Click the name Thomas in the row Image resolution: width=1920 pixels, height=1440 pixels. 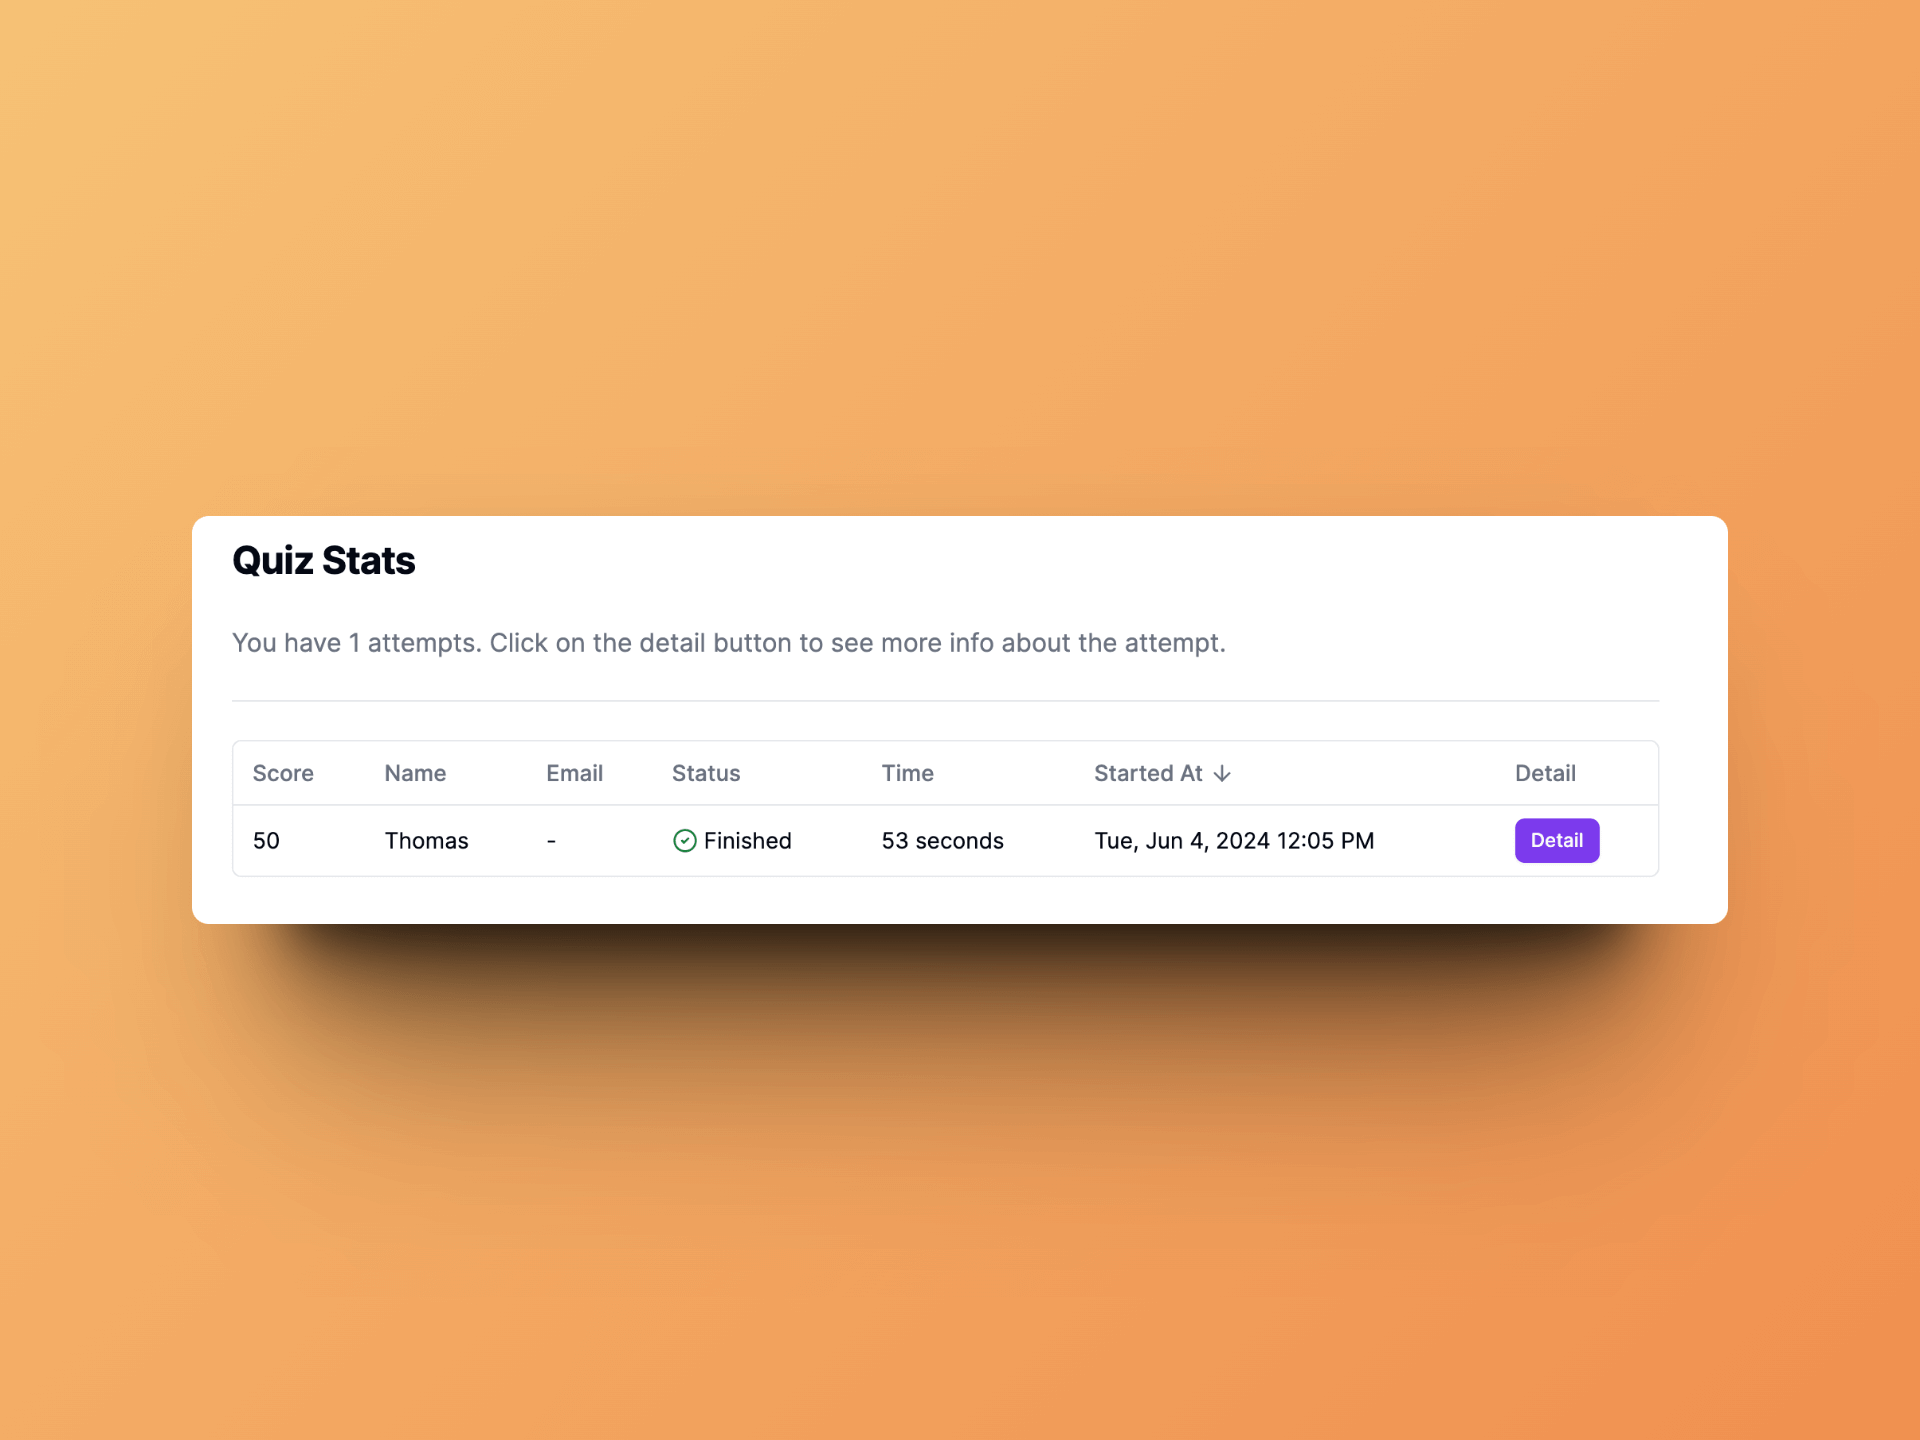pyautogui.click(x=426, y=841)
